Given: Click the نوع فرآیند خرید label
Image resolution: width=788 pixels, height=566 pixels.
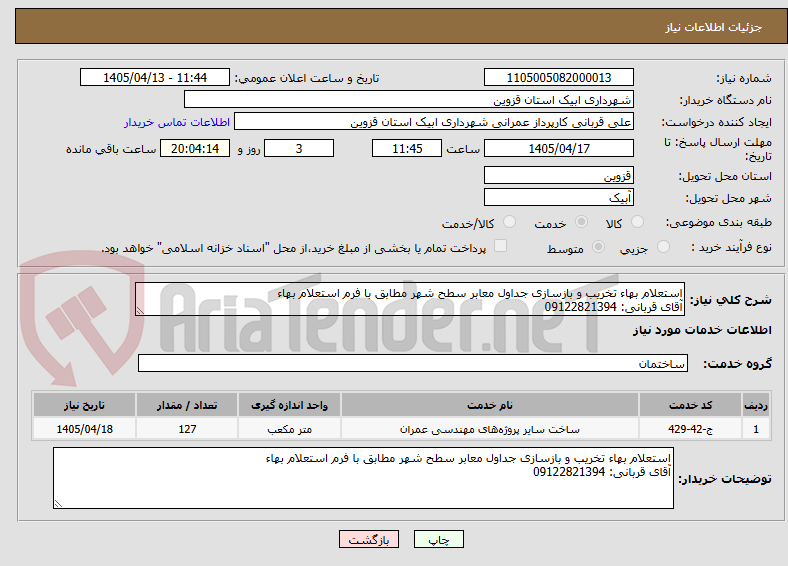Looking at the screenshot, I should [x=731, y=247].
